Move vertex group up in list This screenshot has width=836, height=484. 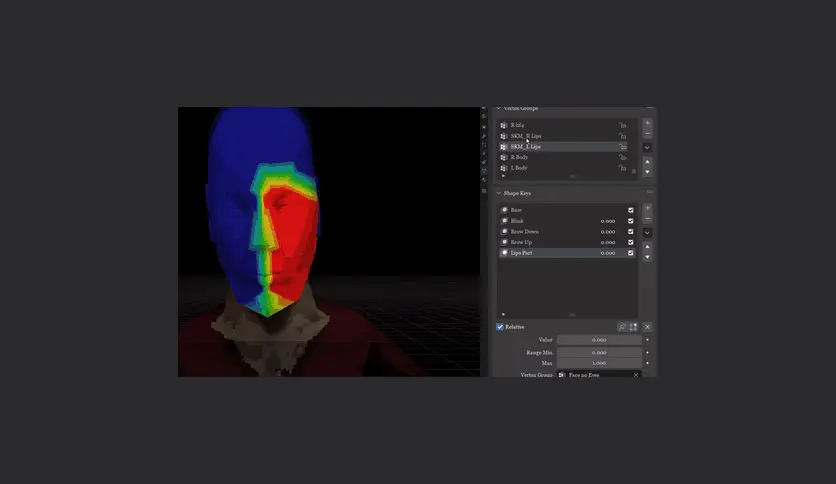tap(647, 162)
